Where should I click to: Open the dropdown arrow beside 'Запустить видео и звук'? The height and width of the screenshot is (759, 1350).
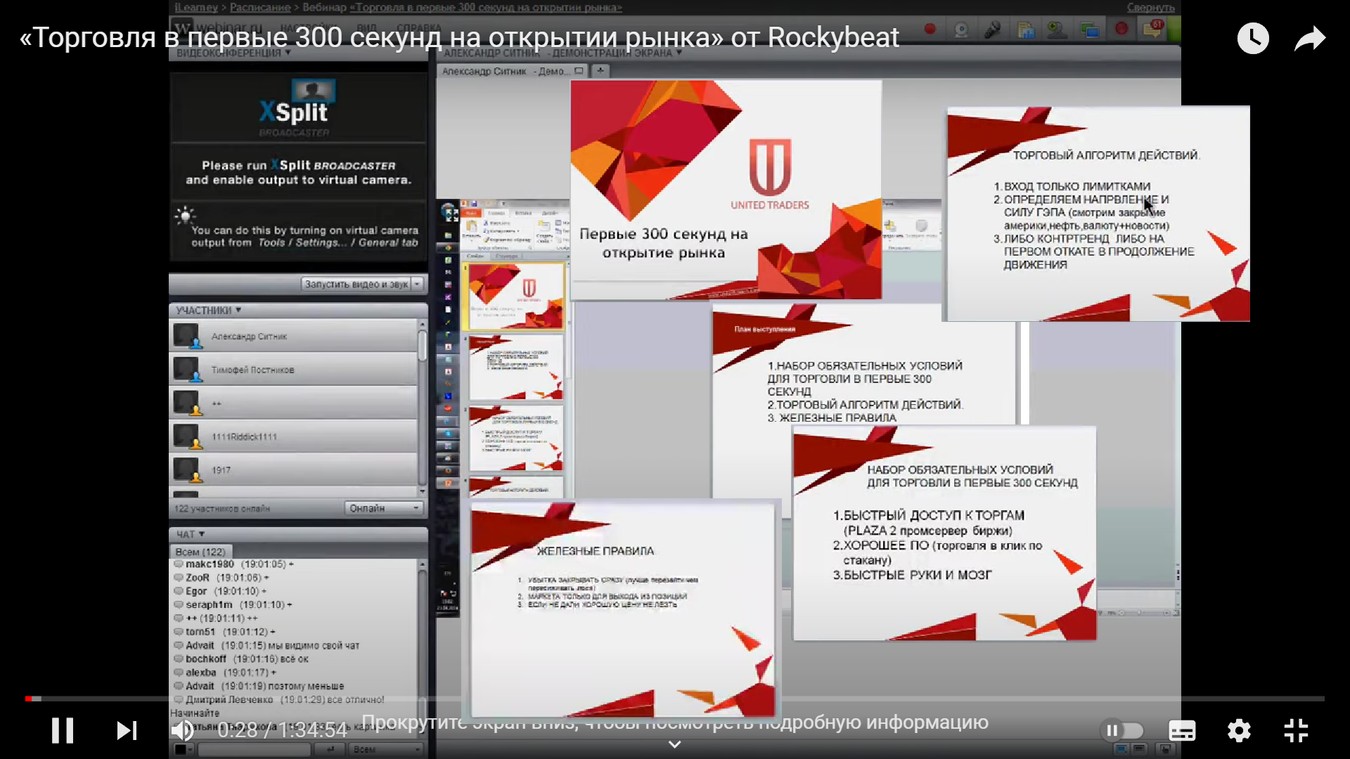[417, 284]
